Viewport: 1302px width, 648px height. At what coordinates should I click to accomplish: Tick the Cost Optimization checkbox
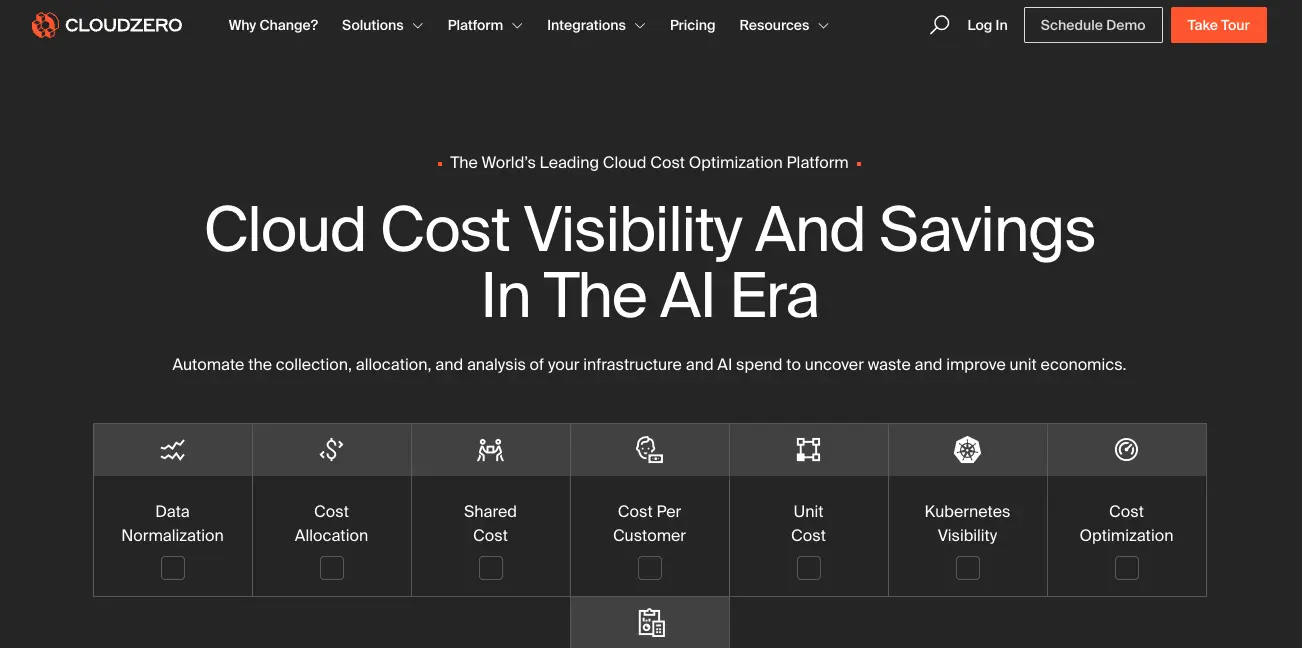pyautogui.click(x=1127, y=568)
